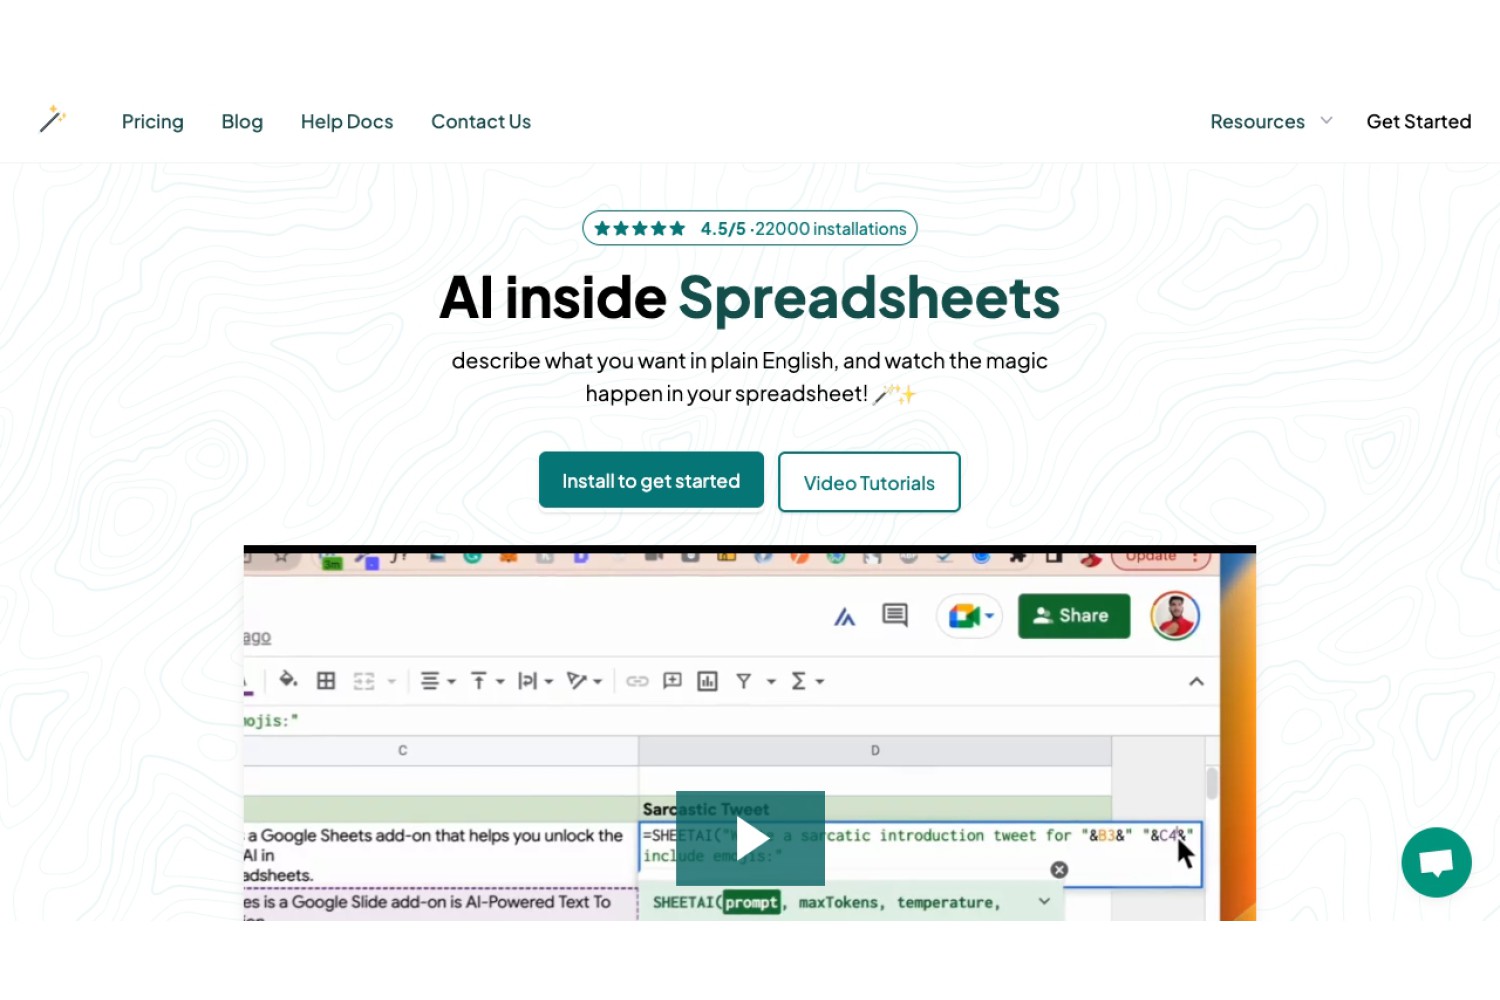Click the green Share button in video
The image size is (1500, 1000).
coord(1074,616)
